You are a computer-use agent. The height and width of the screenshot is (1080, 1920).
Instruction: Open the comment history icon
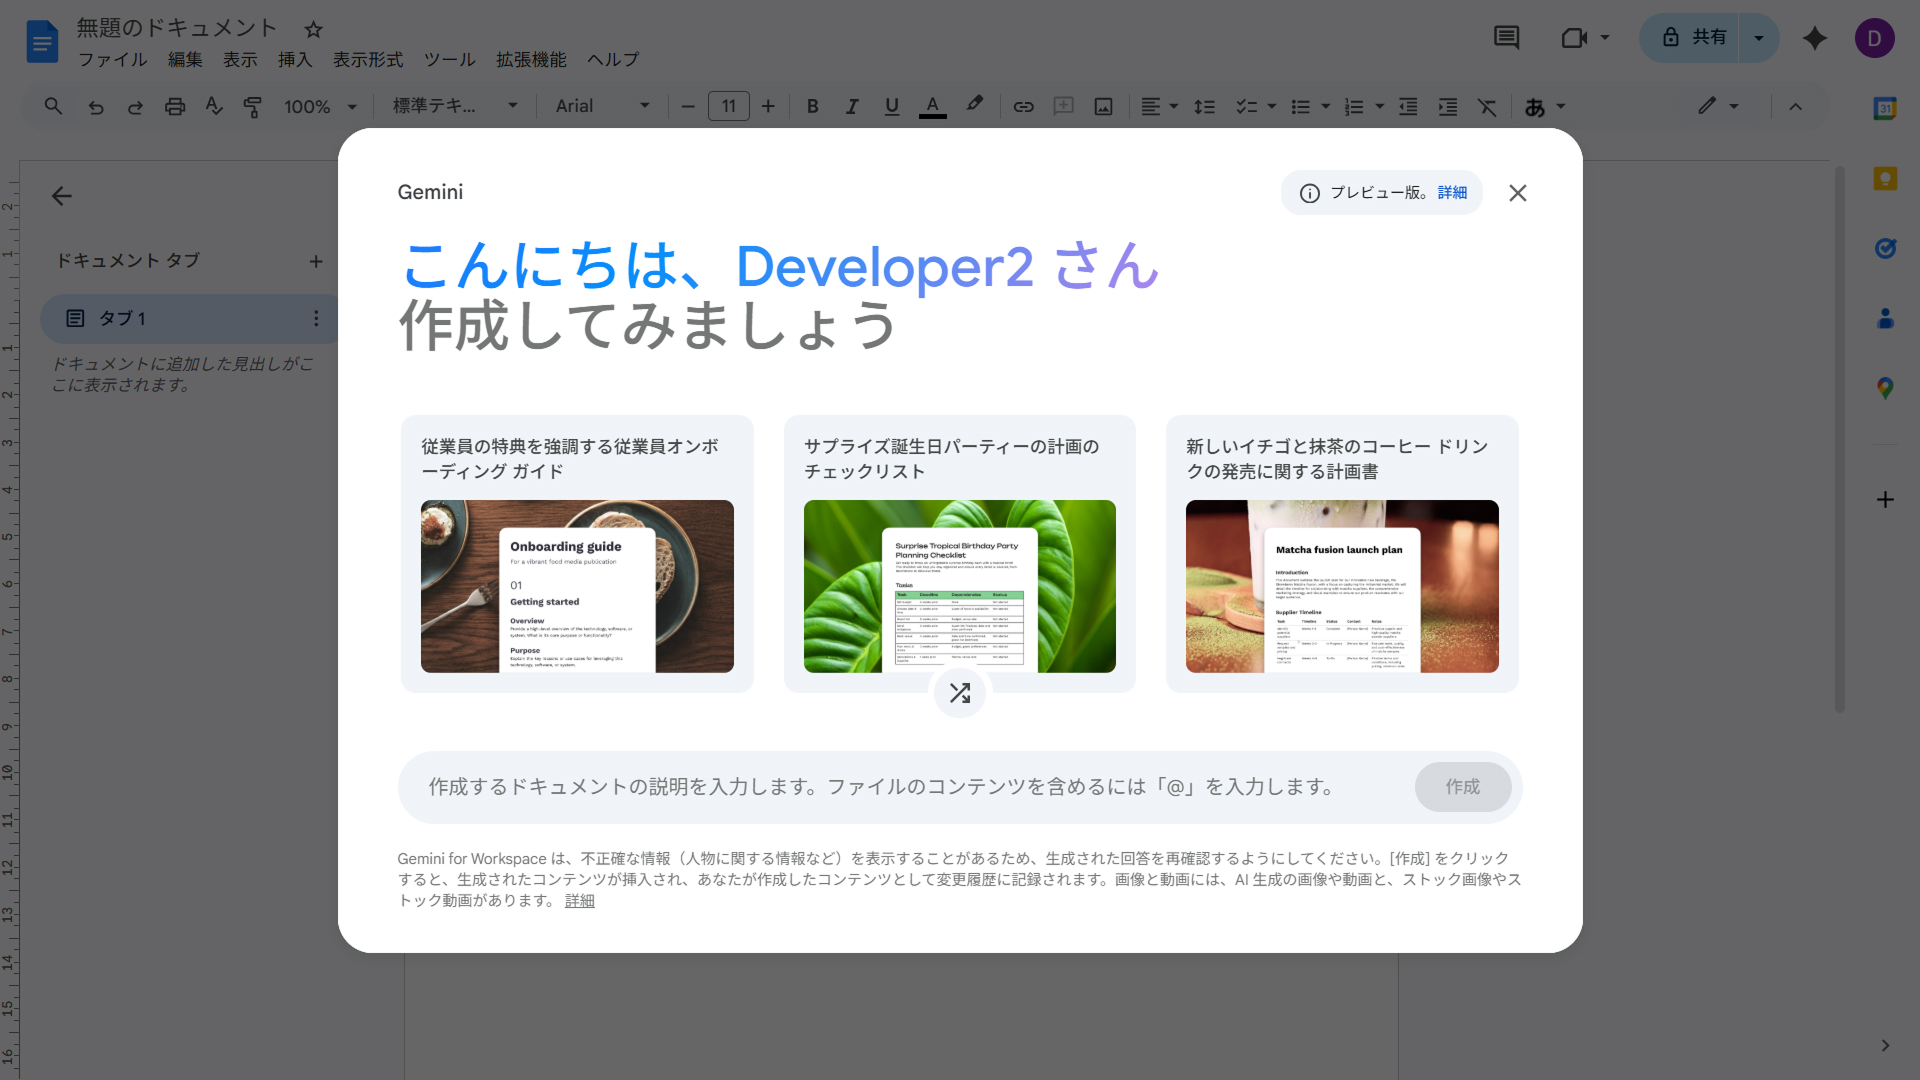tap(1506, 38)
